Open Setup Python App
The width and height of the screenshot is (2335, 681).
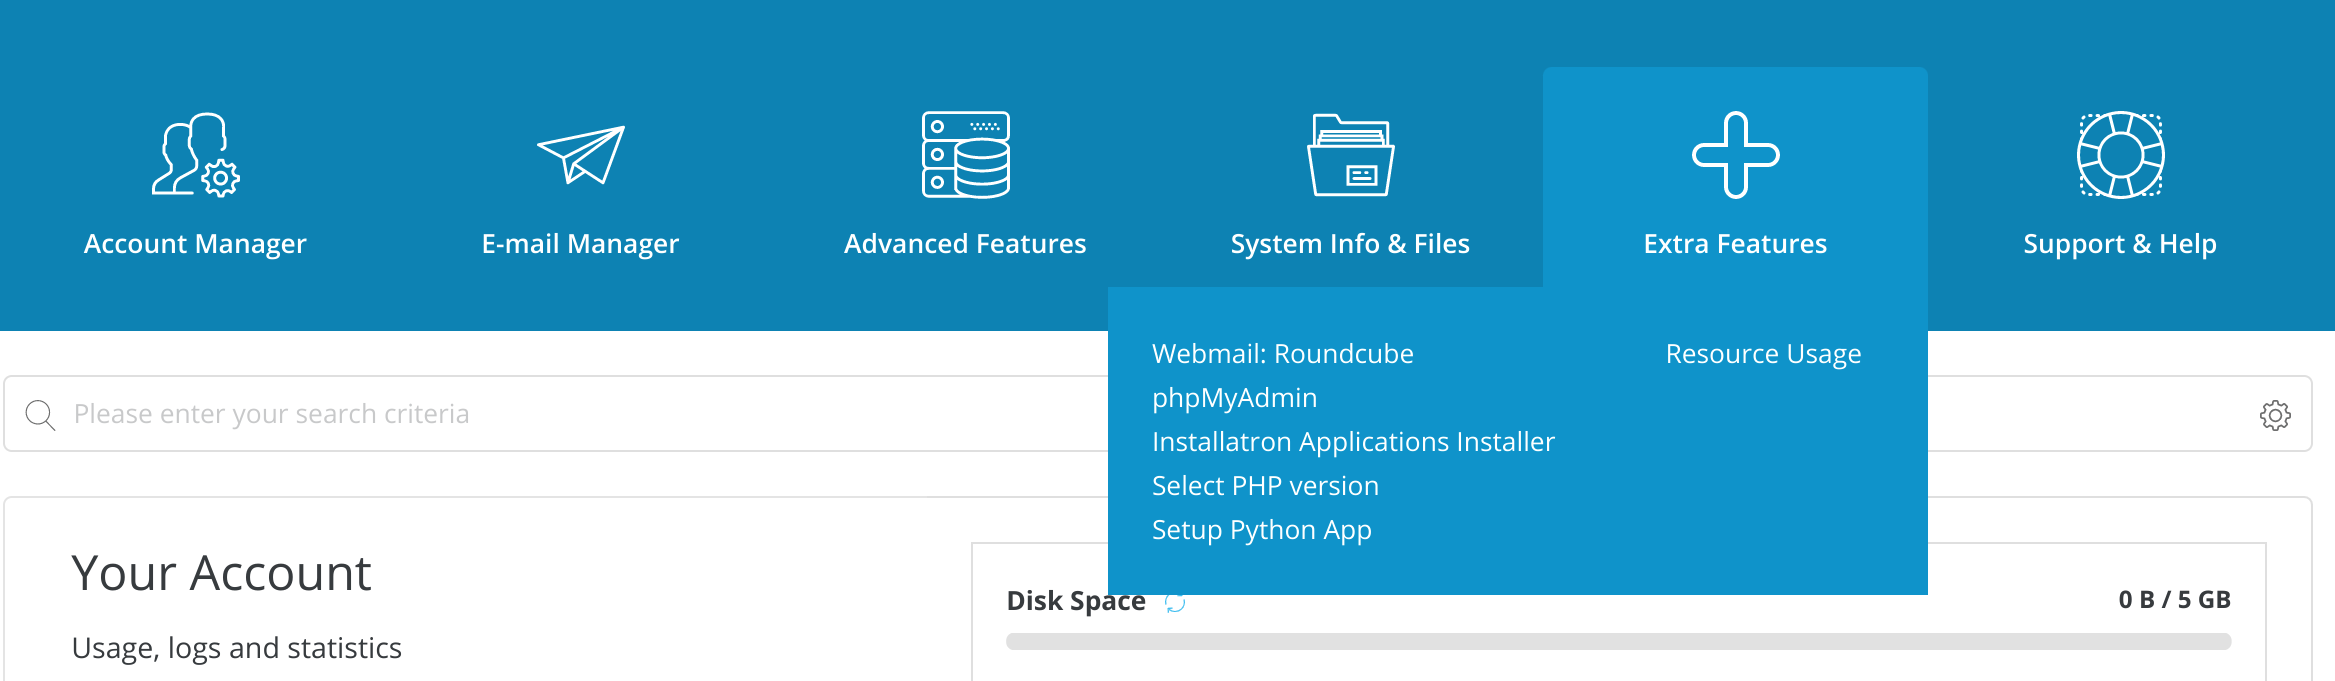[x=1261, y=530]
